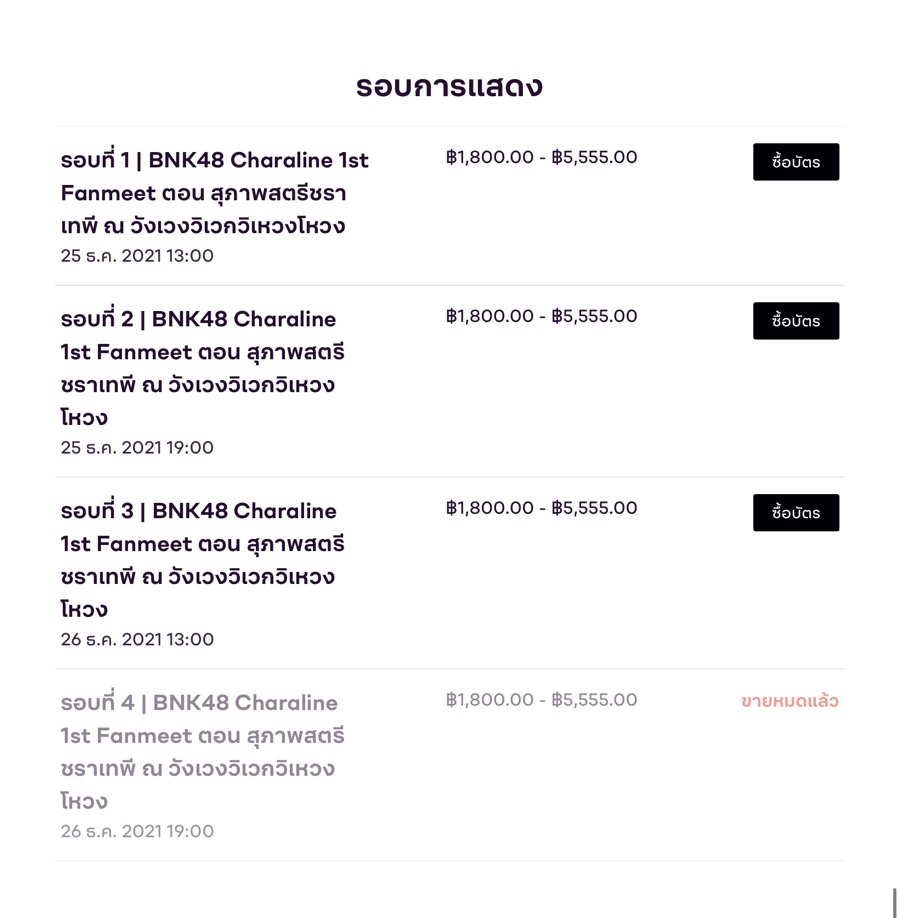Image resolution: width=900 pixels, height=918 pixels.
Task: Click the page scrollbar thumb at bottom right
Action: click(894, 903)
